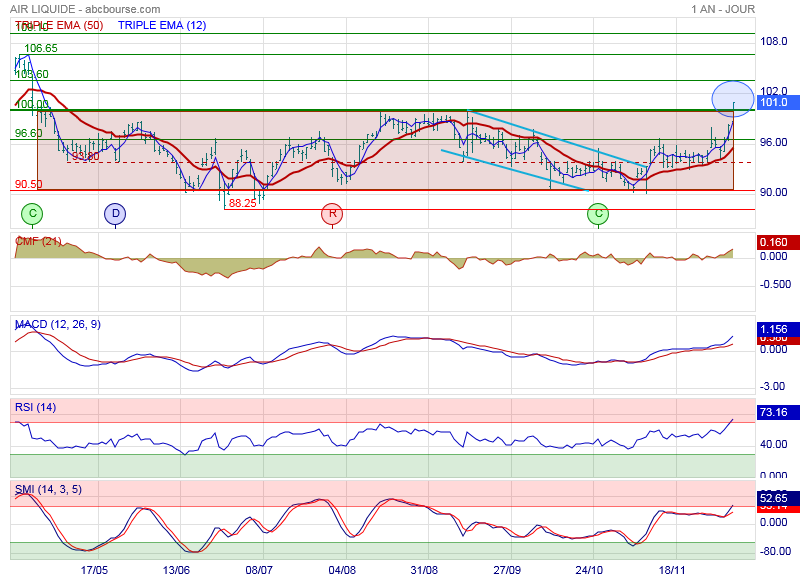Image resolution: width=800 pixels, height=580 pixels.
Task: Select the TRIPLE EMA (50) legend label
Action: click(58, 25)
